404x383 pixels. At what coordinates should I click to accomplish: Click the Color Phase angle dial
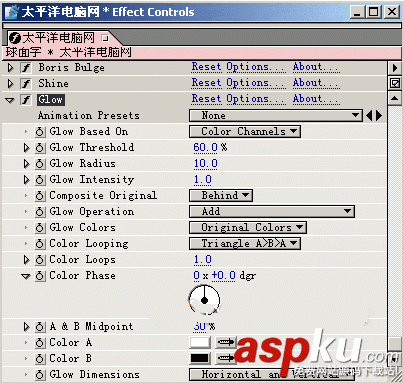pos(204,300)
